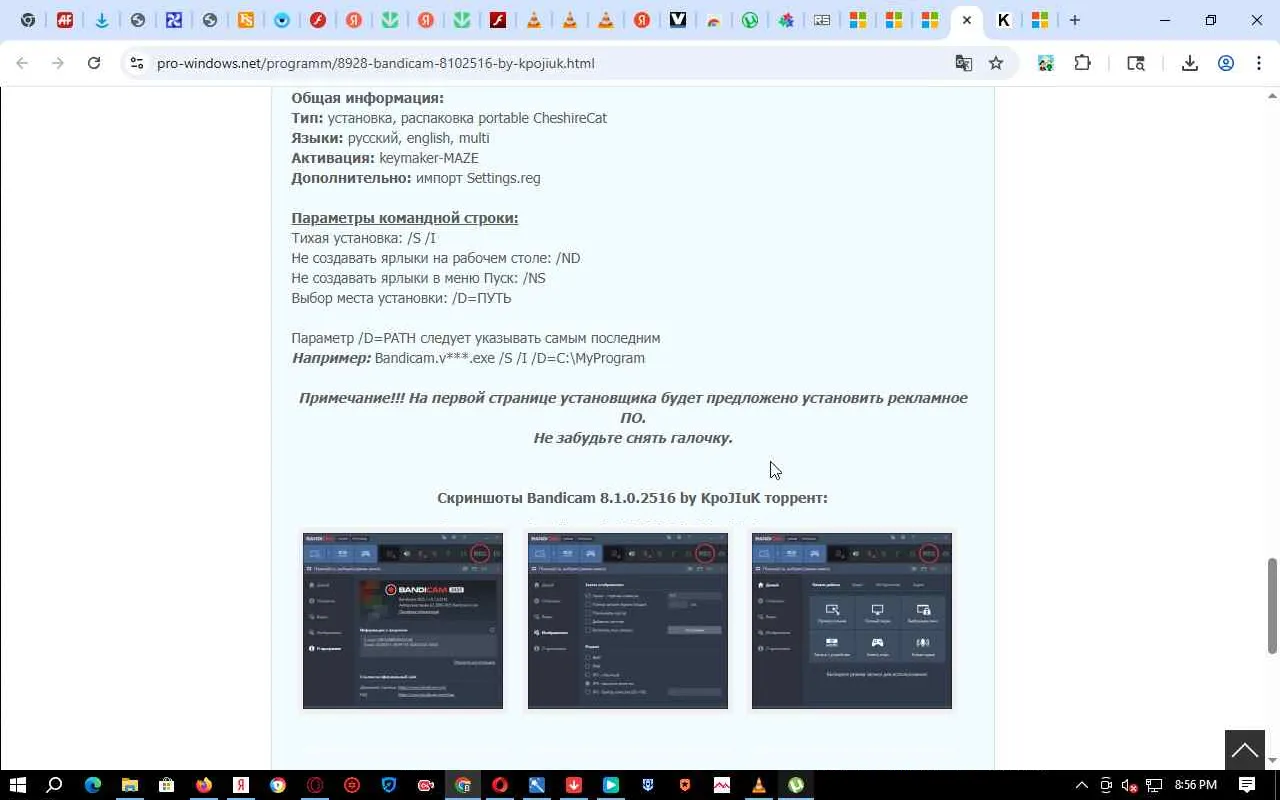The height and width of the screenshot is (800, 1280).
Task: Open the Bandicam Home recording modes screenshot thumbnail
Action: tap(852, 621)
